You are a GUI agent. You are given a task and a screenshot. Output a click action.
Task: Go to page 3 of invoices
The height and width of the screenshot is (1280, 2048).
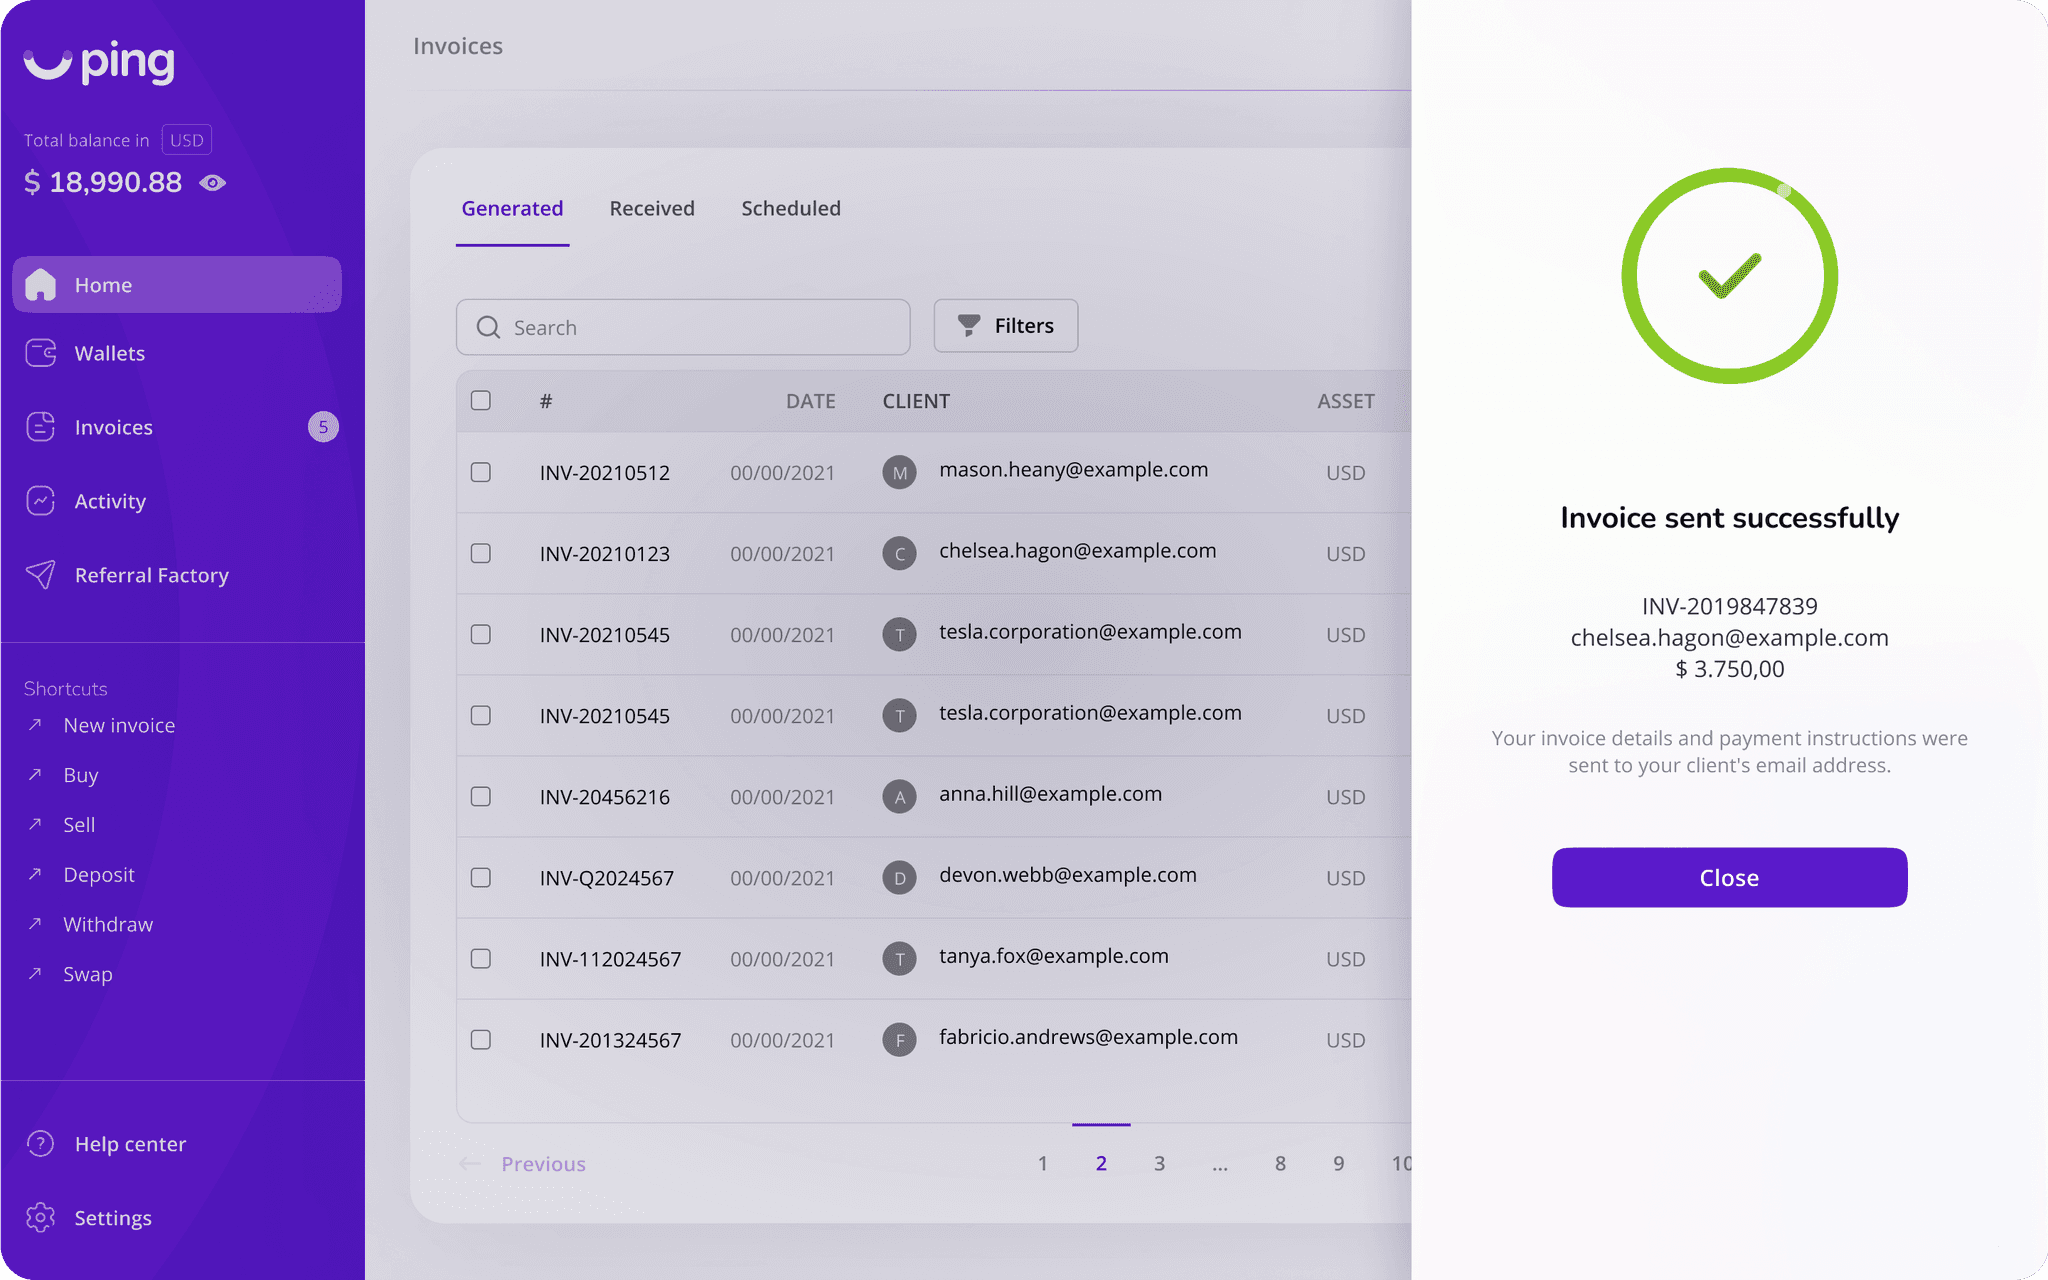pos(1160,1163)
